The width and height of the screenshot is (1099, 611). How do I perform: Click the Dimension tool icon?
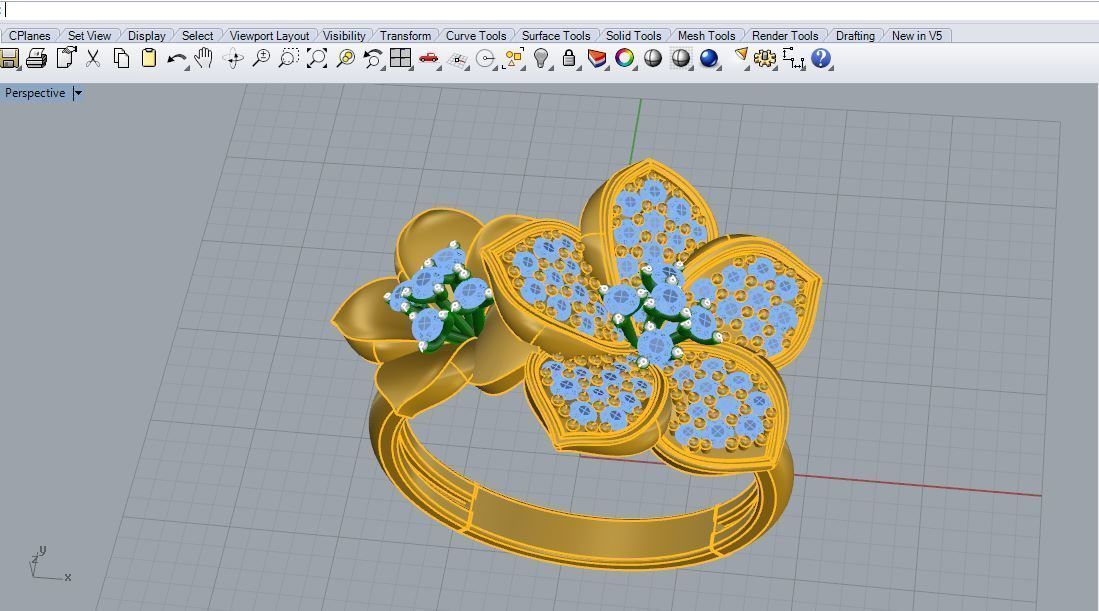point(793,59)
